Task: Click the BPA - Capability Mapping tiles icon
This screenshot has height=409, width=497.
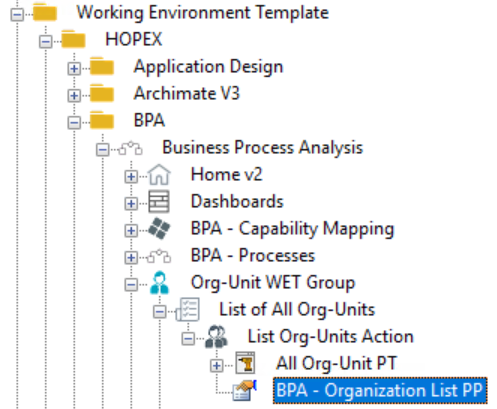Action: [159, 229]
